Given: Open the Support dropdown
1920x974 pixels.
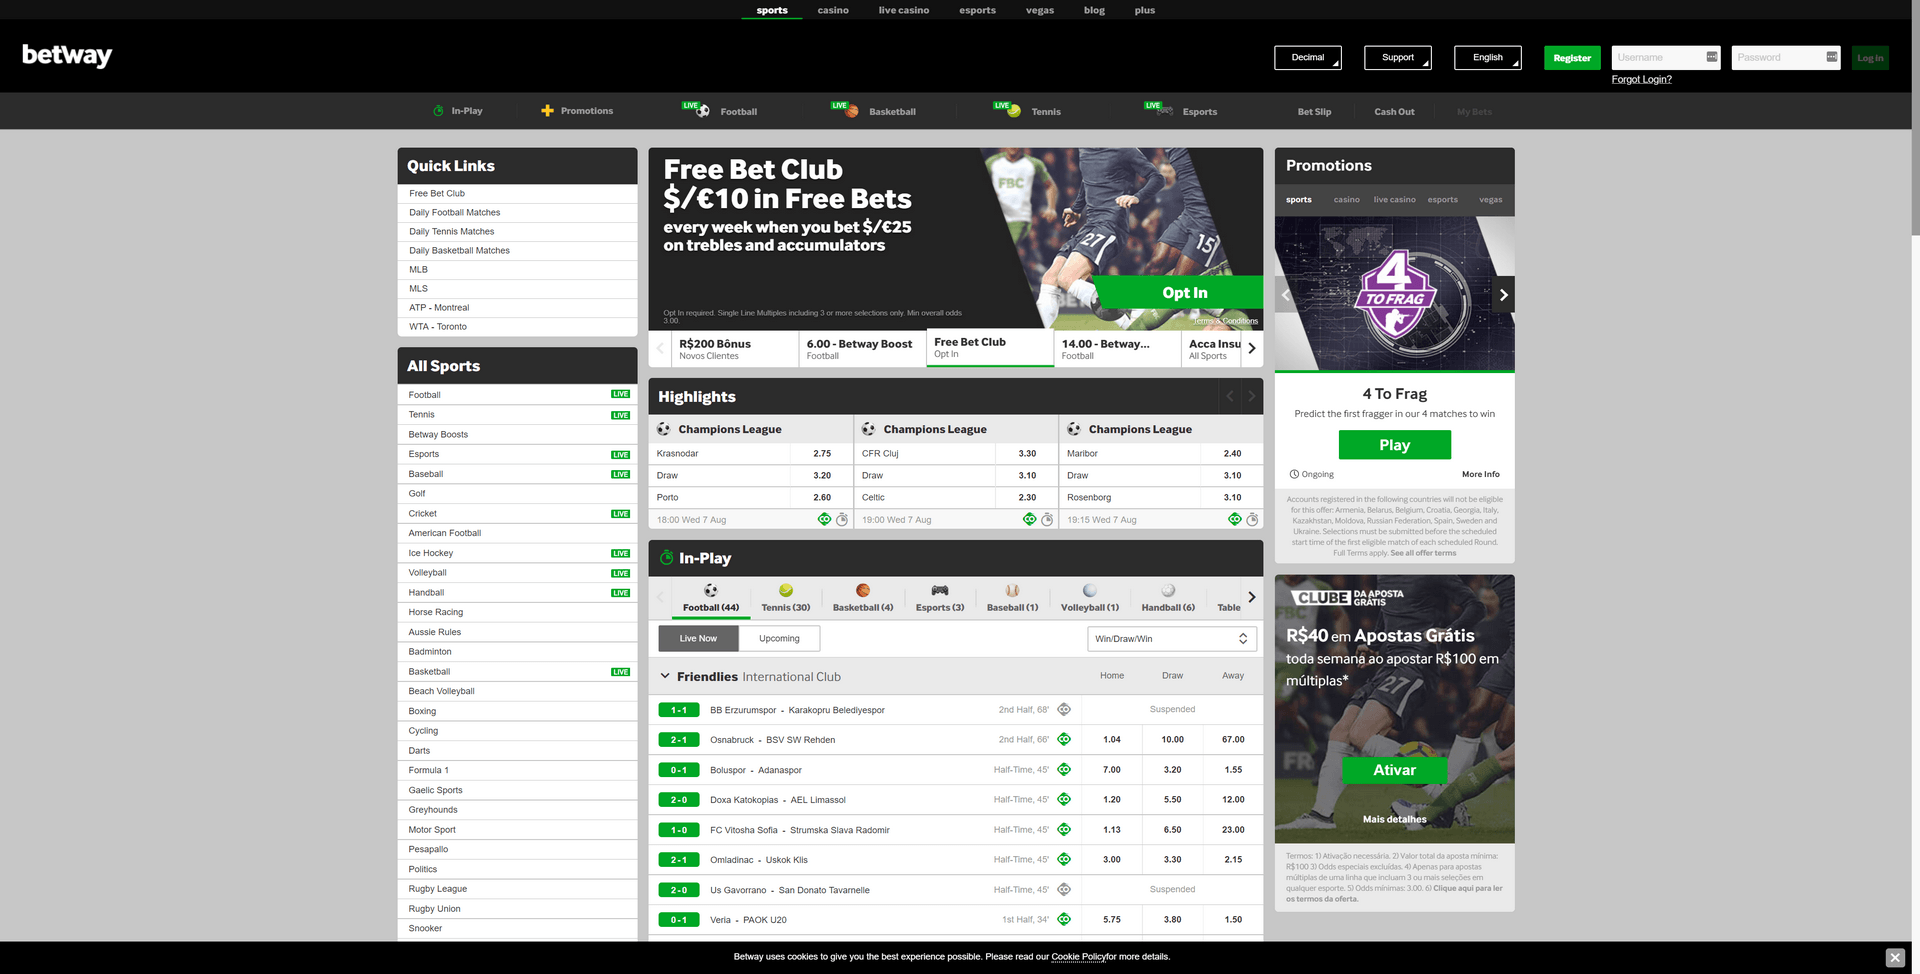Looking at the screenshot, I should point(1398,58).
